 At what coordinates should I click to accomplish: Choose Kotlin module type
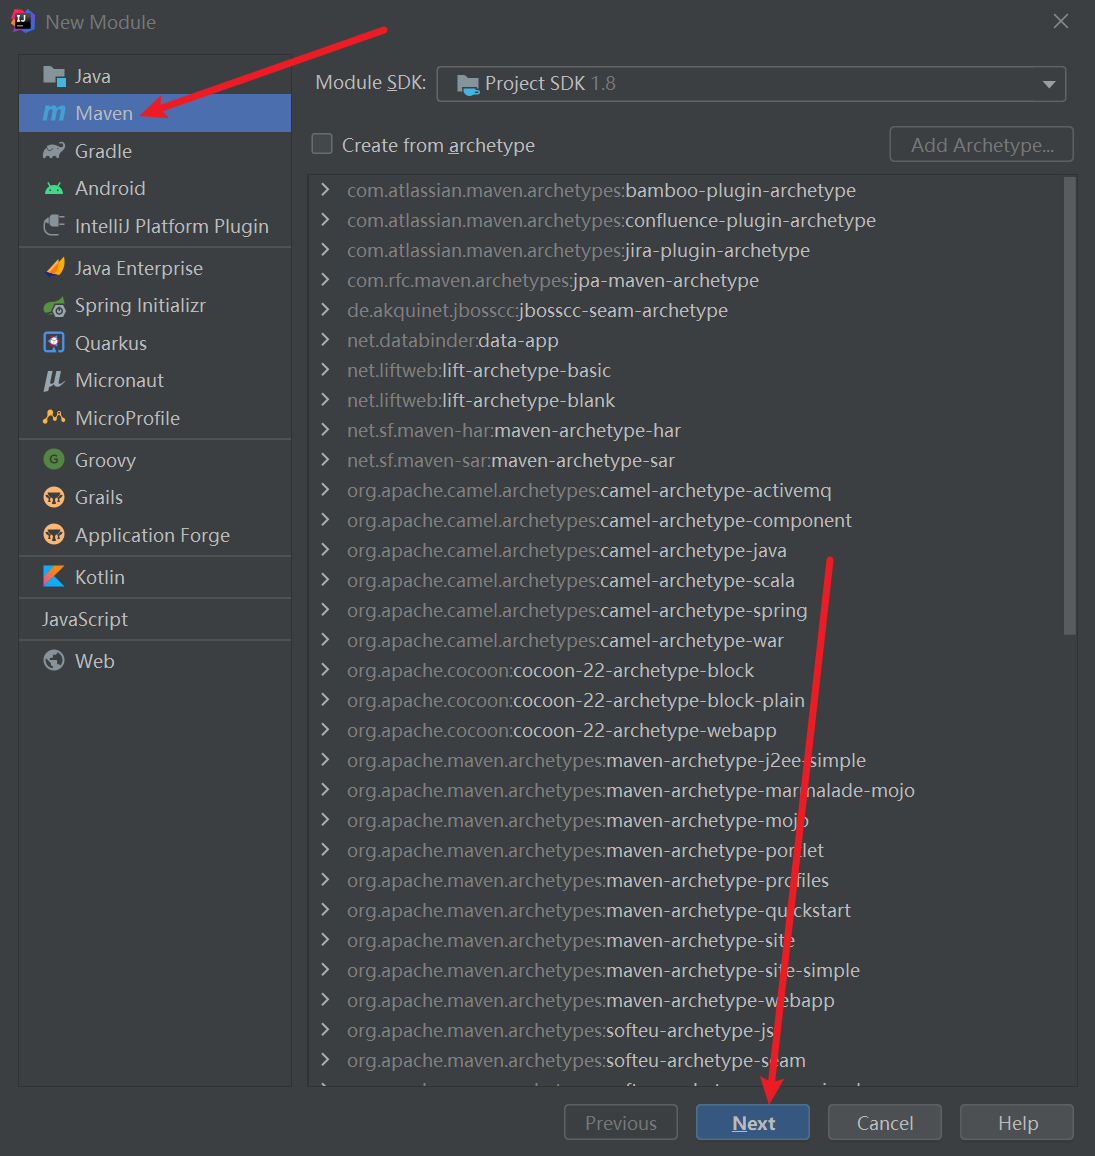[x=155, y=577]
